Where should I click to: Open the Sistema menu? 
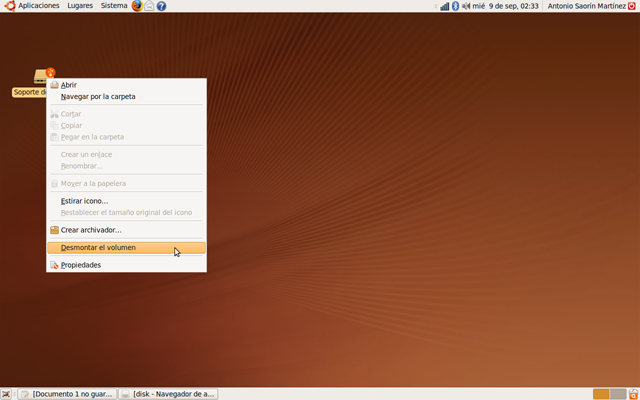click(114, 6)
